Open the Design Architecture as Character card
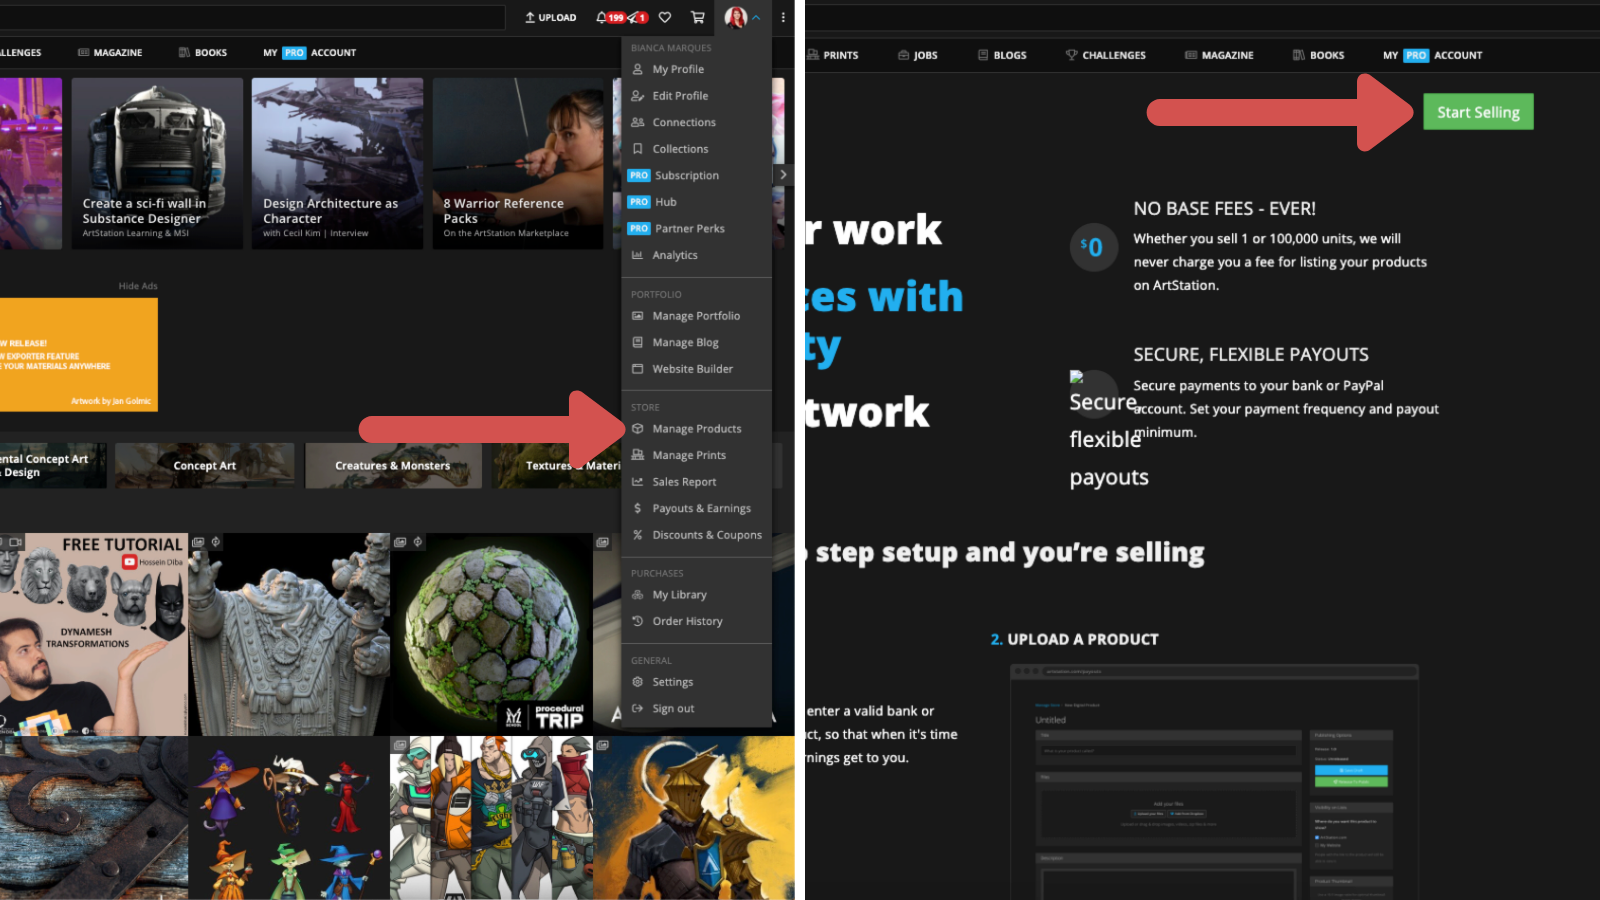The width and height of the screenshot is (1600, 900). click(337, 163)
